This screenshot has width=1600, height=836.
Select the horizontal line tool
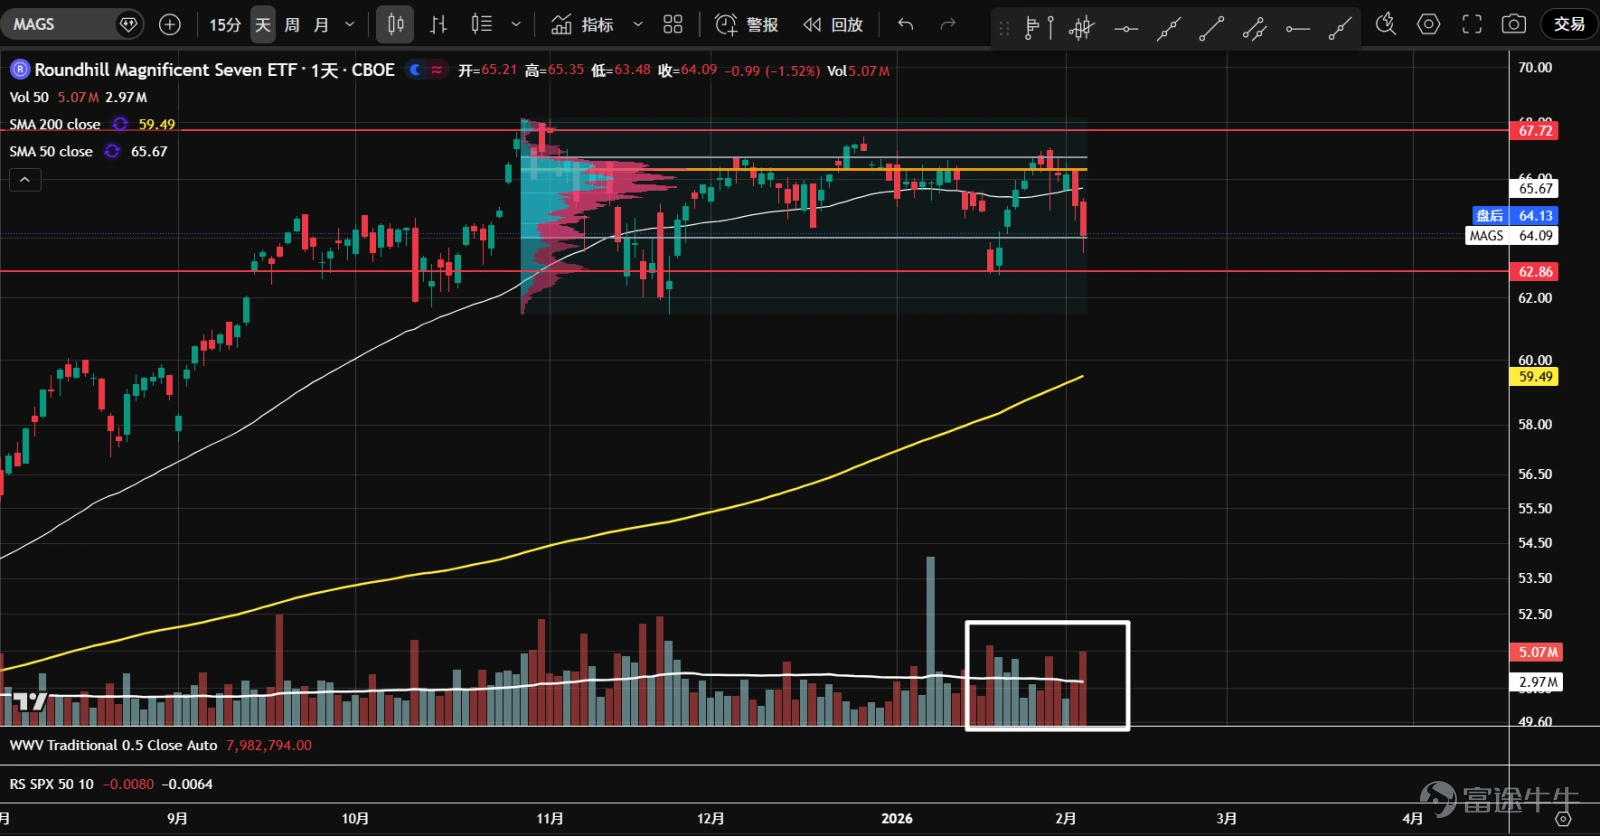1126,28
